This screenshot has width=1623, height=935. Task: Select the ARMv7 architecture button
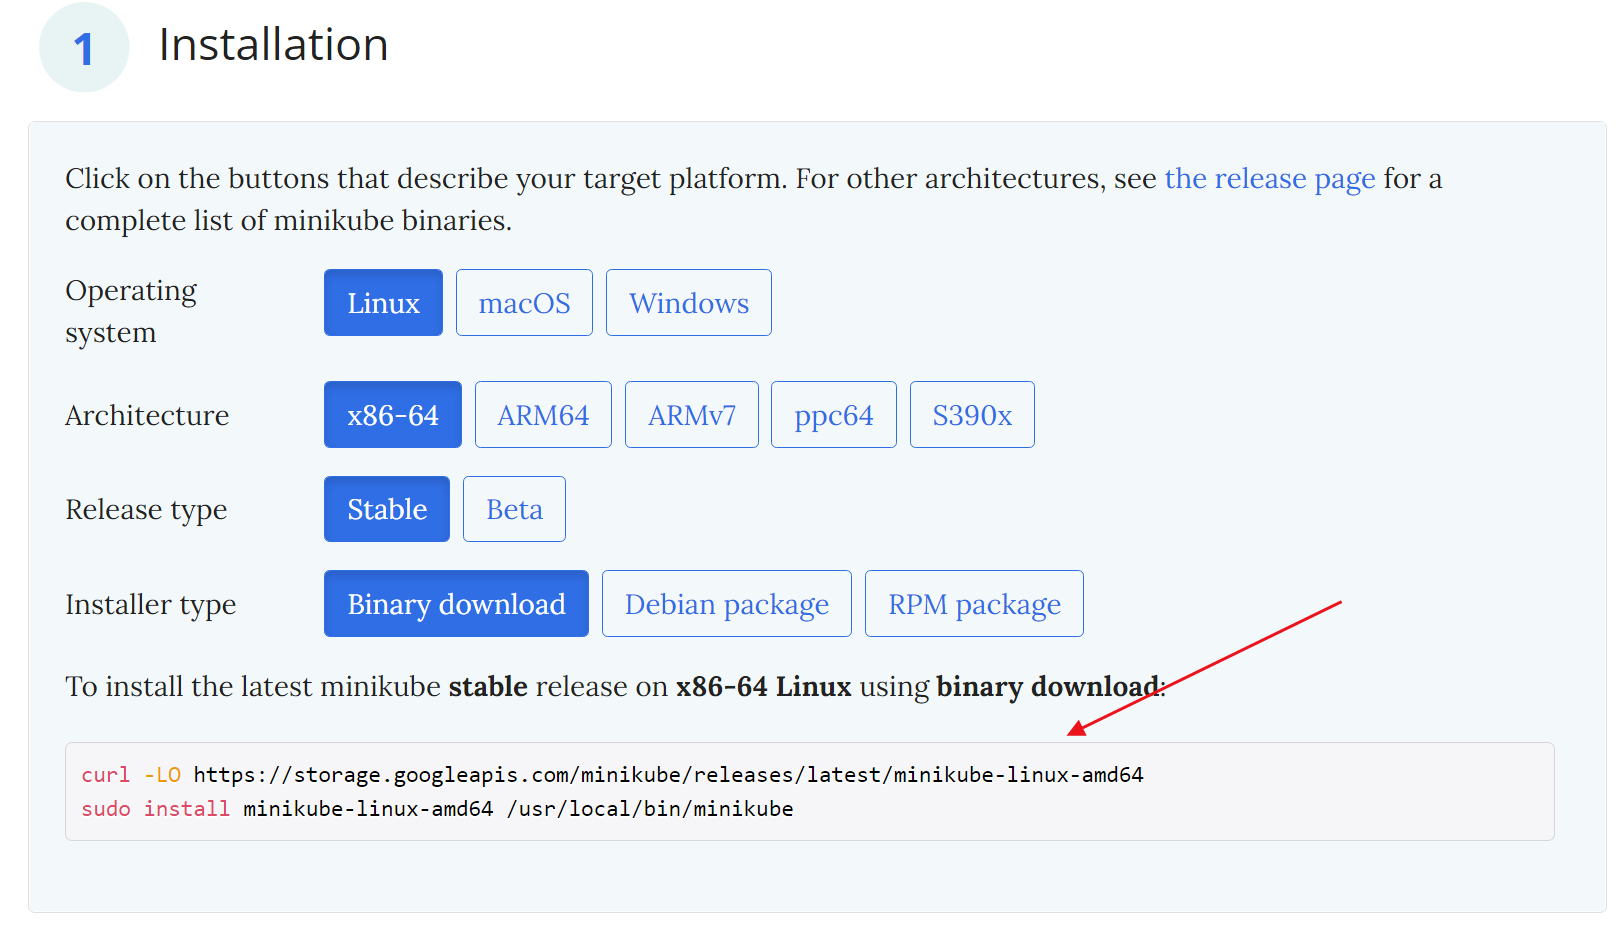coord(691,414)
